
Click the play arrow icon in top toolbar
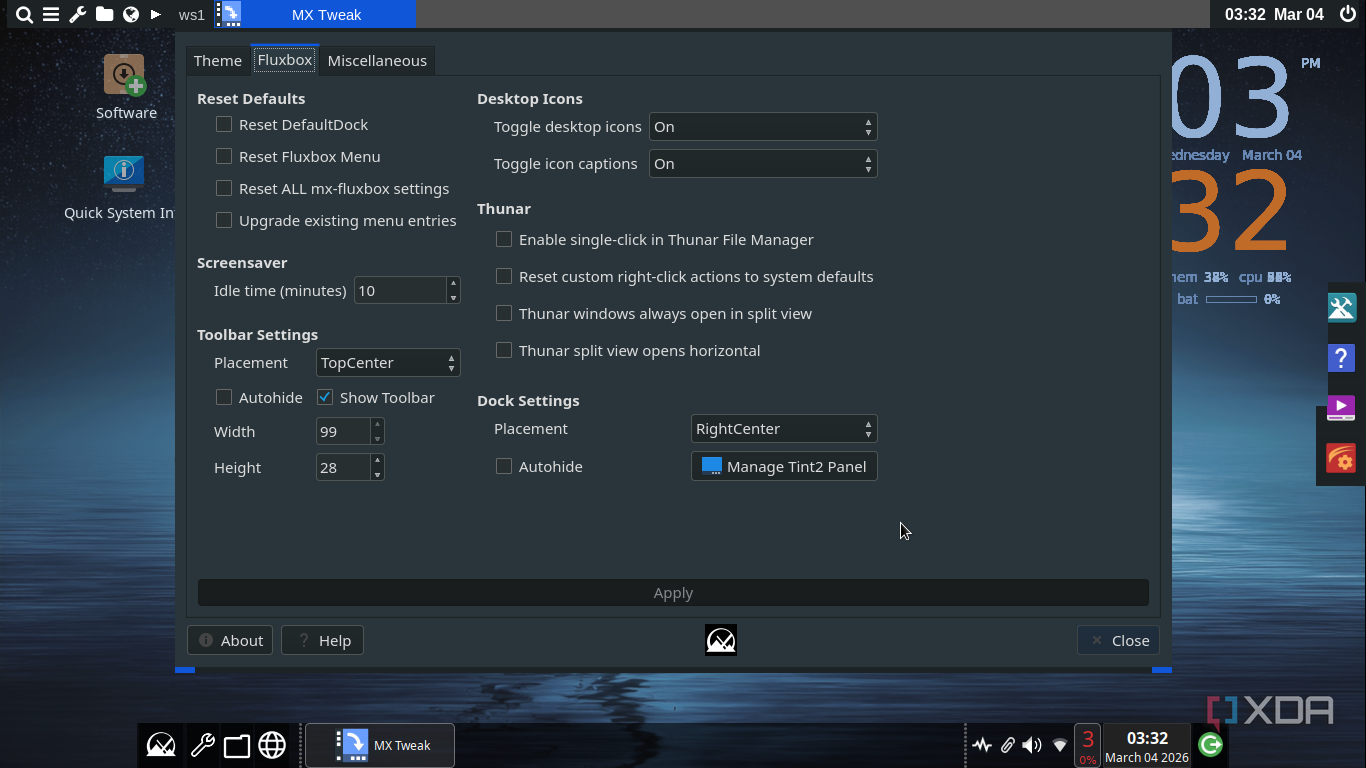point(156,14)
